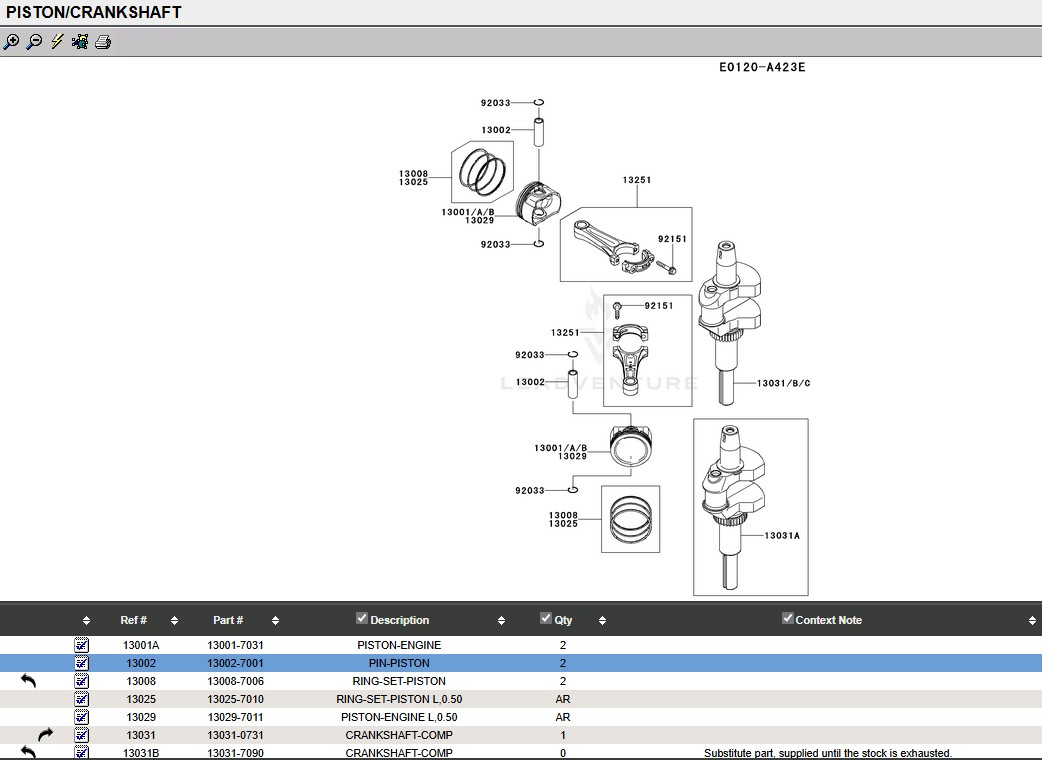Disable the Context Note column checkbox
Screen dimensions: 1042x760
pyautogui.click(x=787, y=619)
